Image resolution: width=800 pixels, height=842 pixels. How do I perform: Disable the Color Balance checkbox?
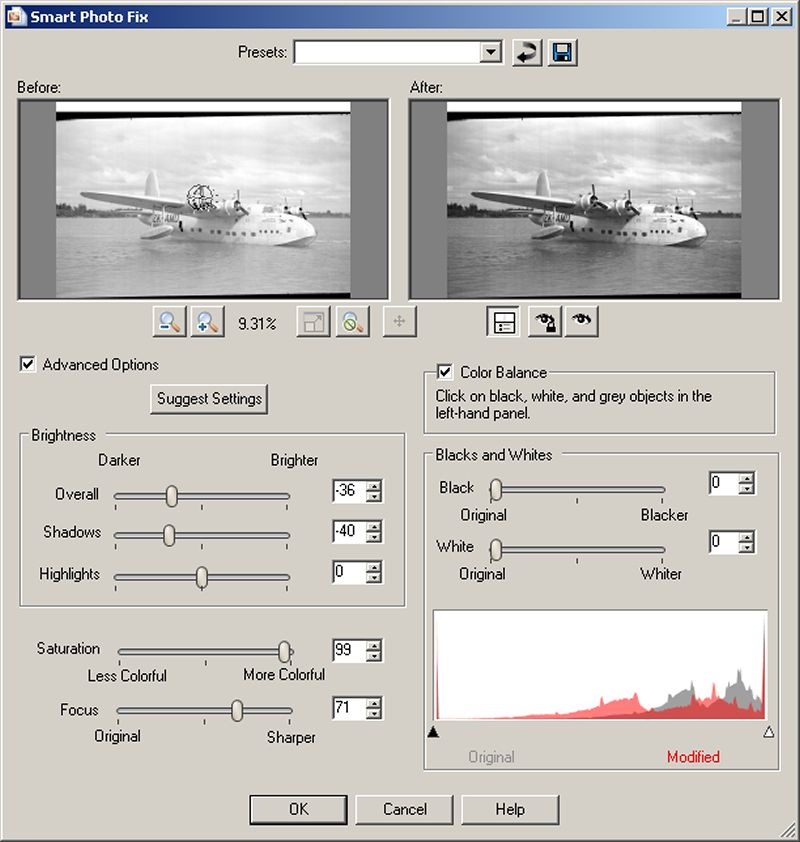click(445, 372)
